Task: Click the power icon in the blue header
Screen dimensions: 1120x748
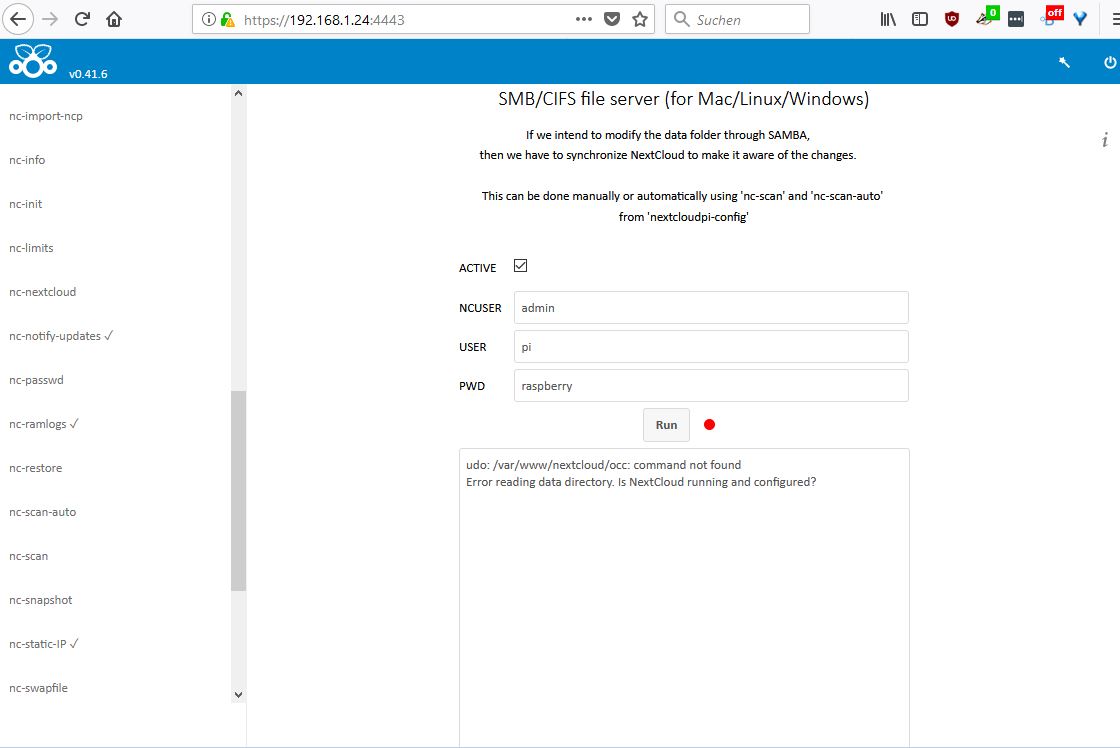Action: coord(1109,62)
